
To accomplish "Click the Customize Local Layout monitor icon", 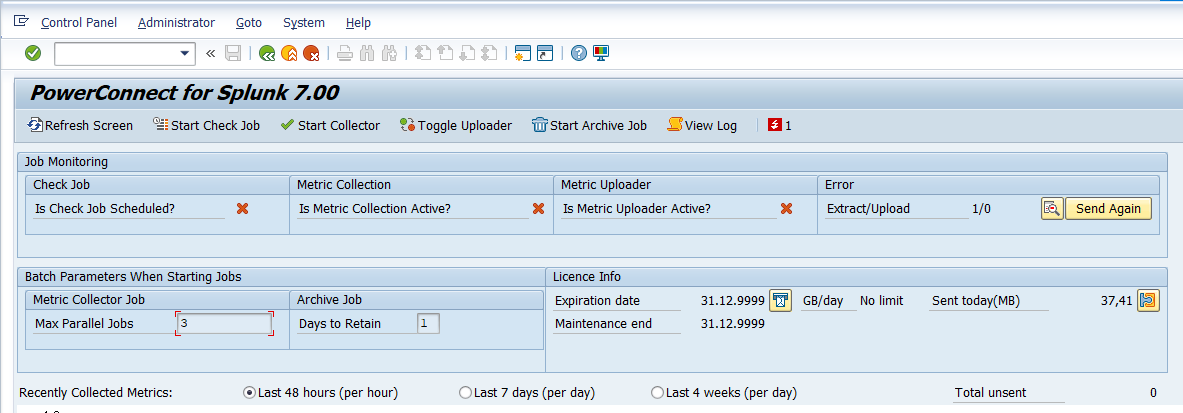I will pos(601,53).
